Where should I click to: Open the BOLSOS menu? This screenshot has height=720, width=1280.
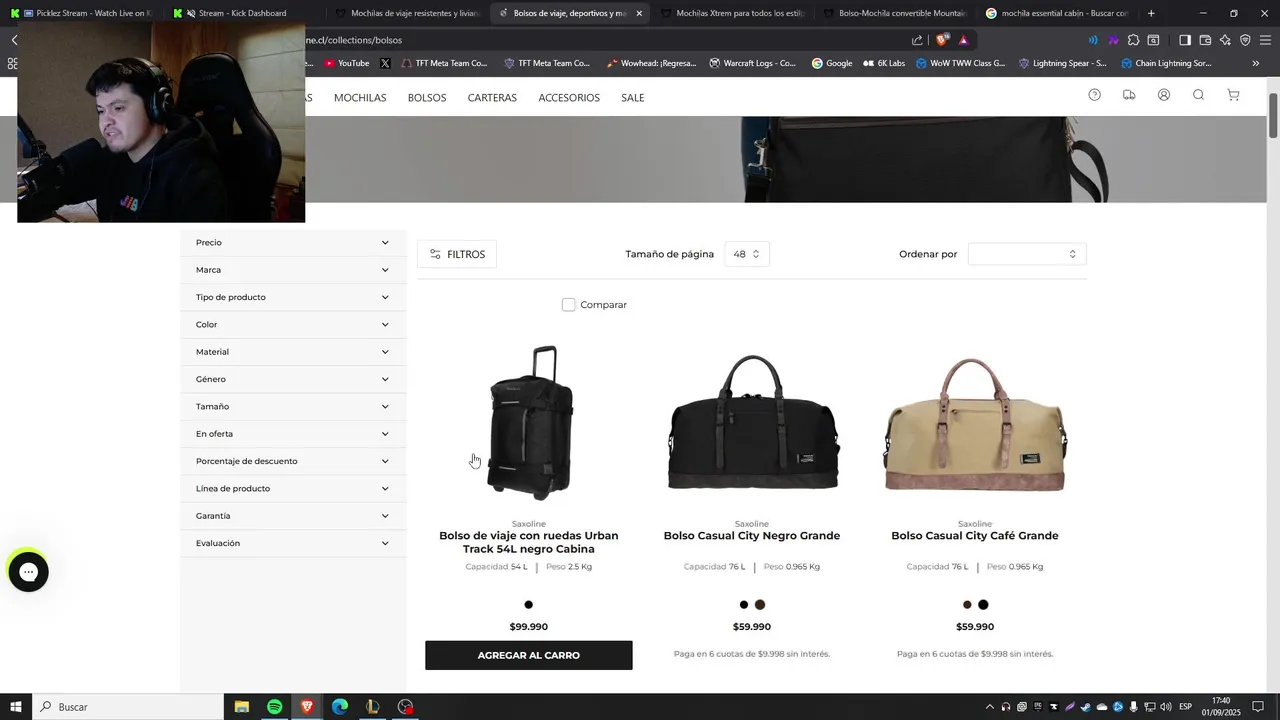[x=427, y=98]
